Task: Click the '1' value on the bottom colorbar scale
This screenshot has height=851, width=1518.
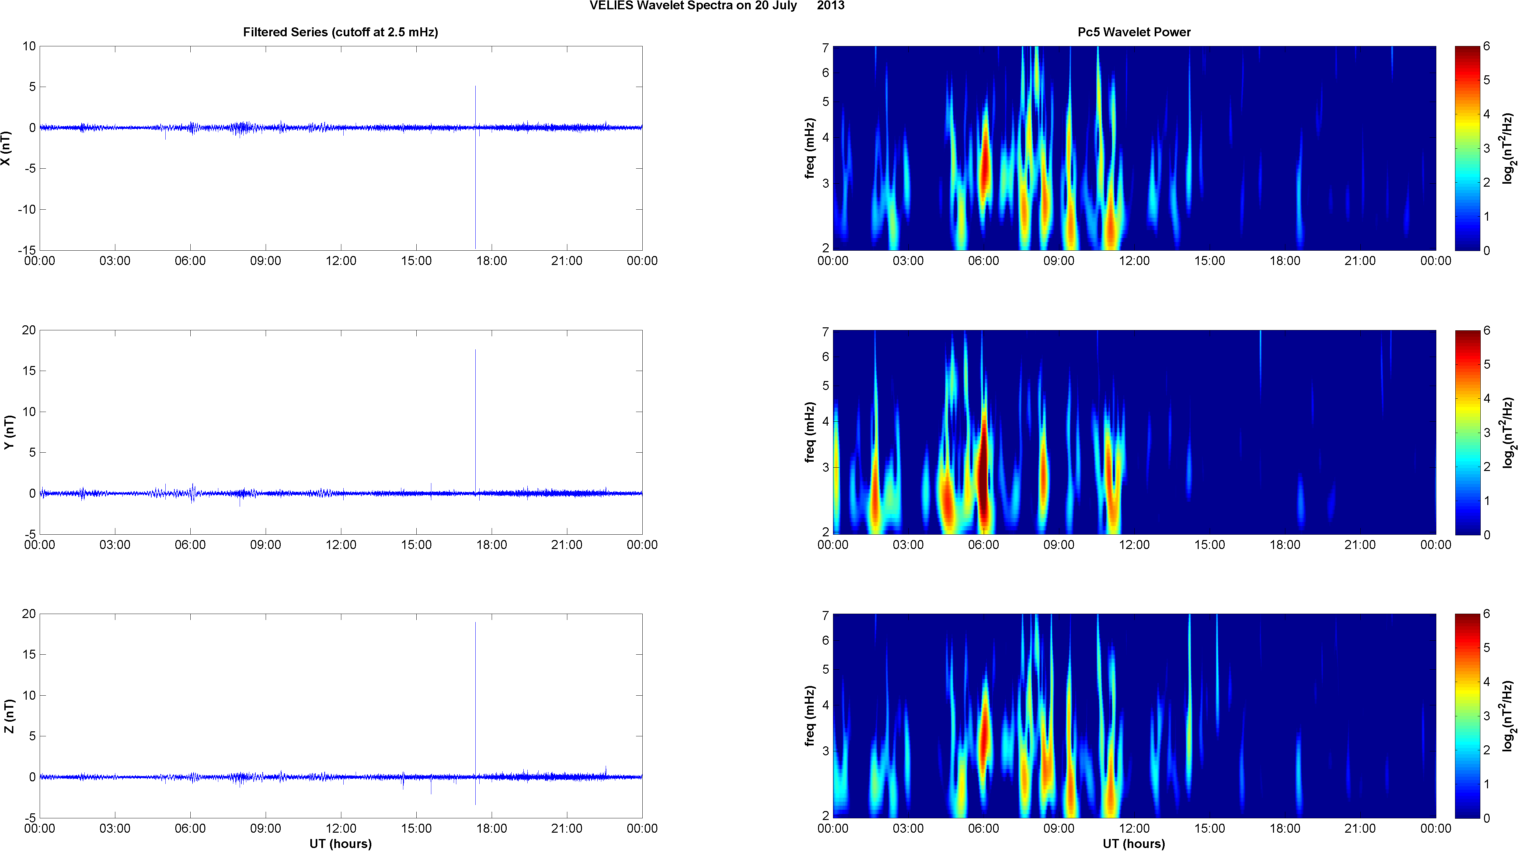Action: coord(1487,784)
